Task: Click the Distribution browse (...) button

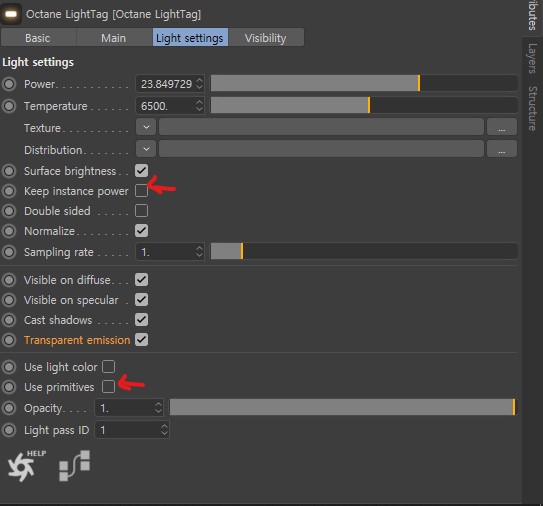Action: tap(502, 149)
